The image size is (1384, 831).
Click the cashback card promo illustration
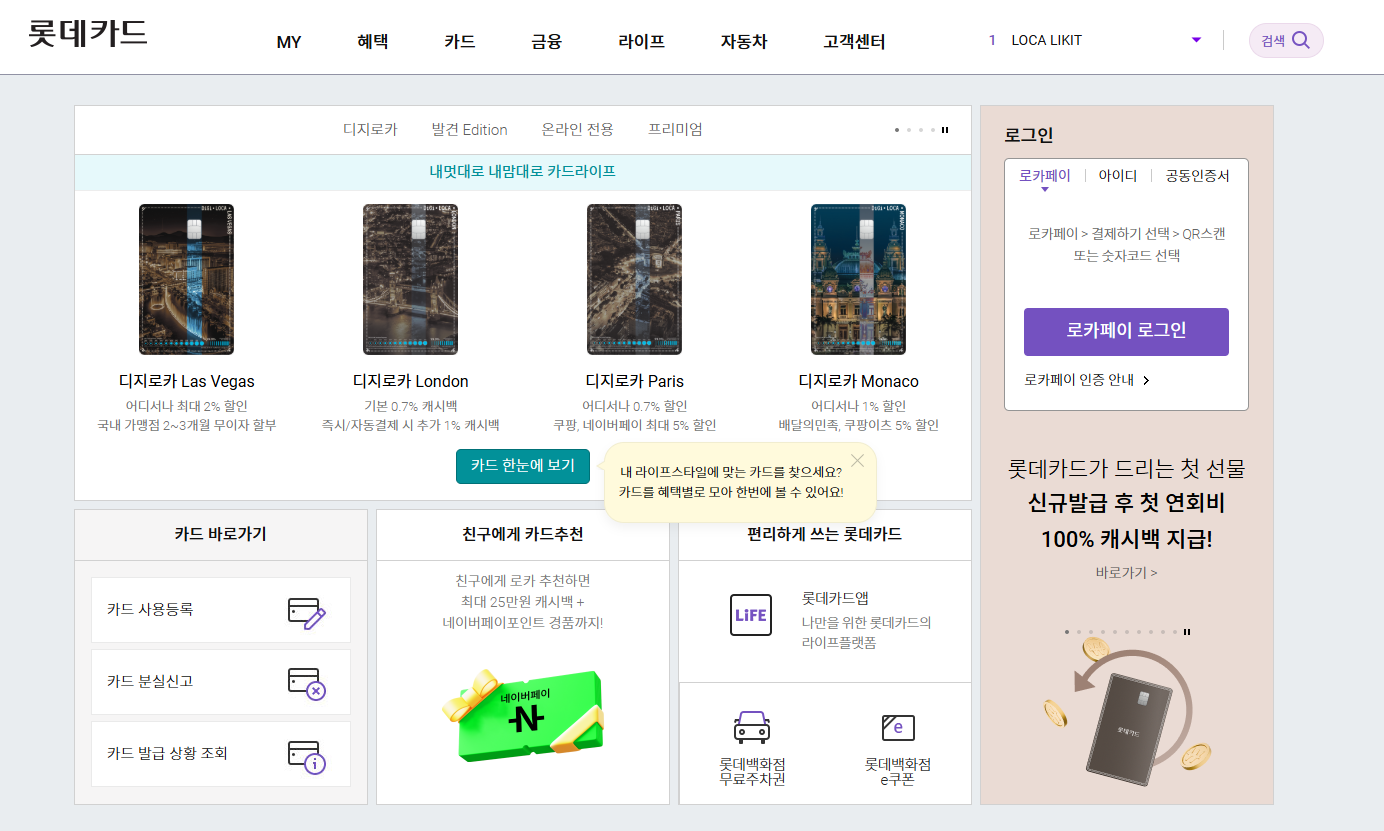click(x=1127, y=713)
